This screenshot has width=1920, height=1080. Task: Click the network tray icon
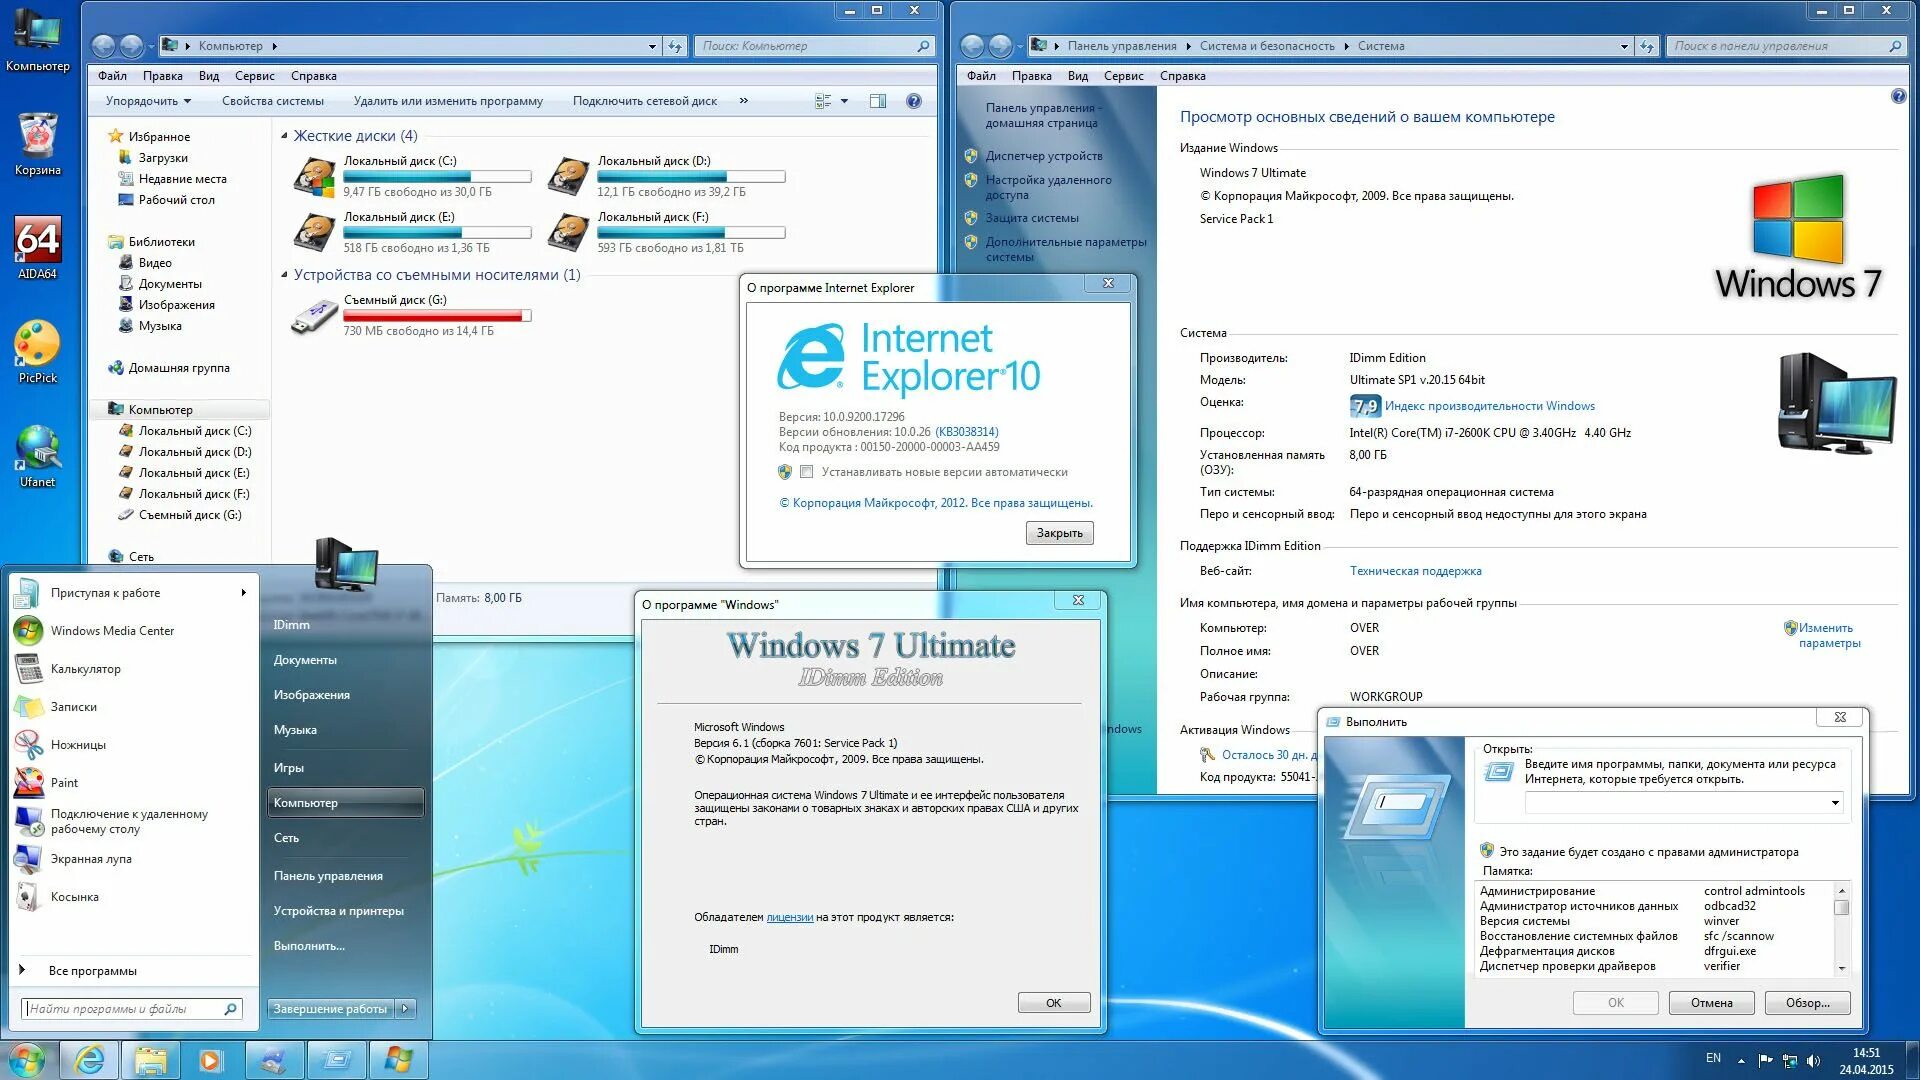[x=1790, y=1060]
